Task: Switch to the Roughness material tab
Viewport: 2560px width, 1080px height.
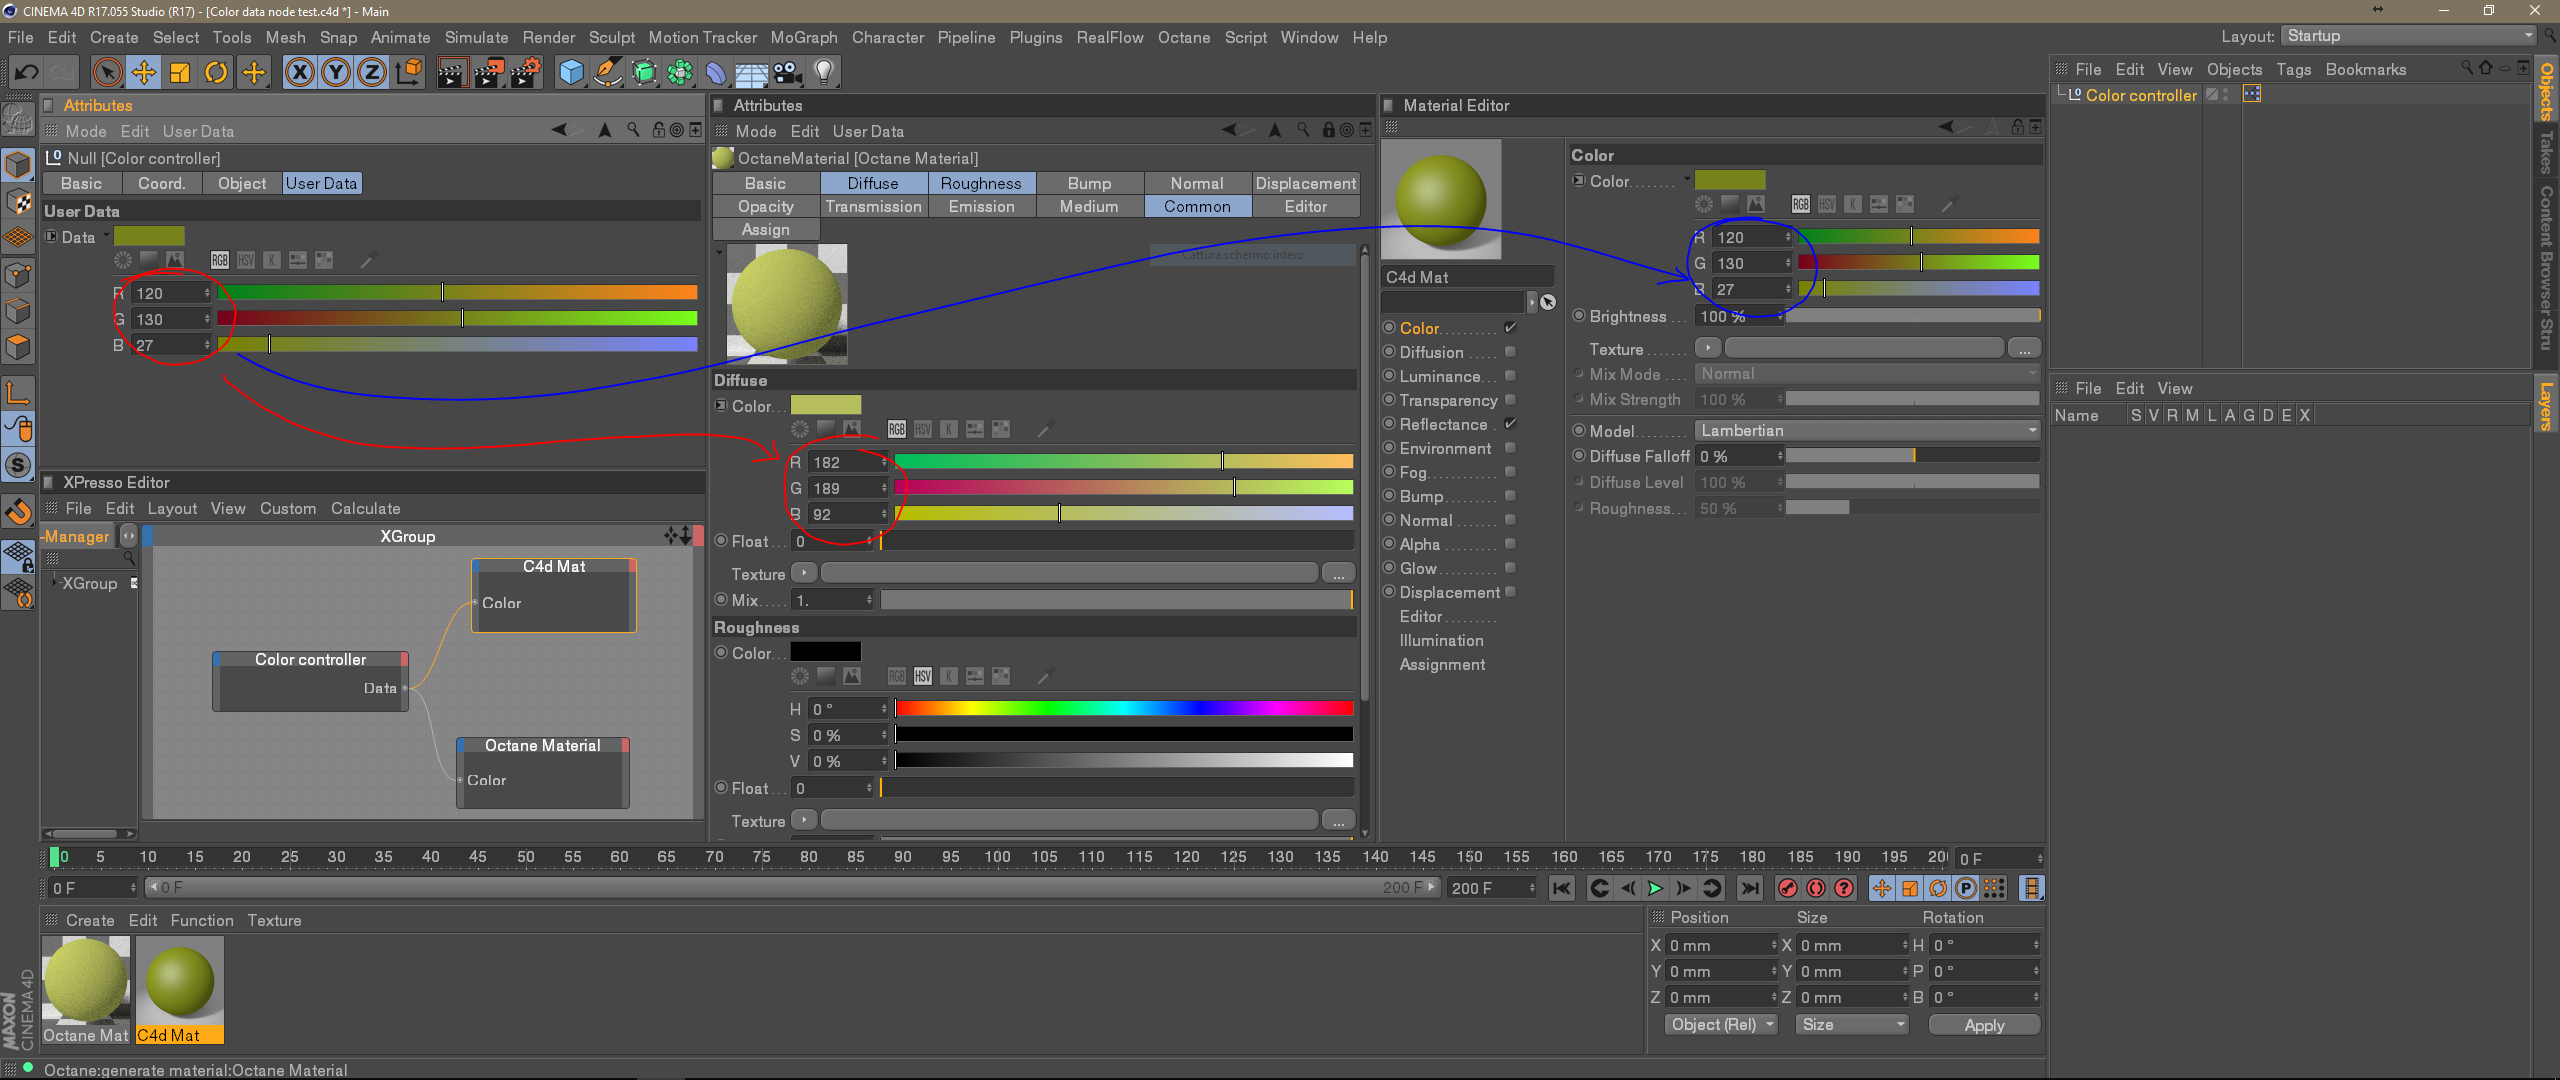Action: point(980,183)
